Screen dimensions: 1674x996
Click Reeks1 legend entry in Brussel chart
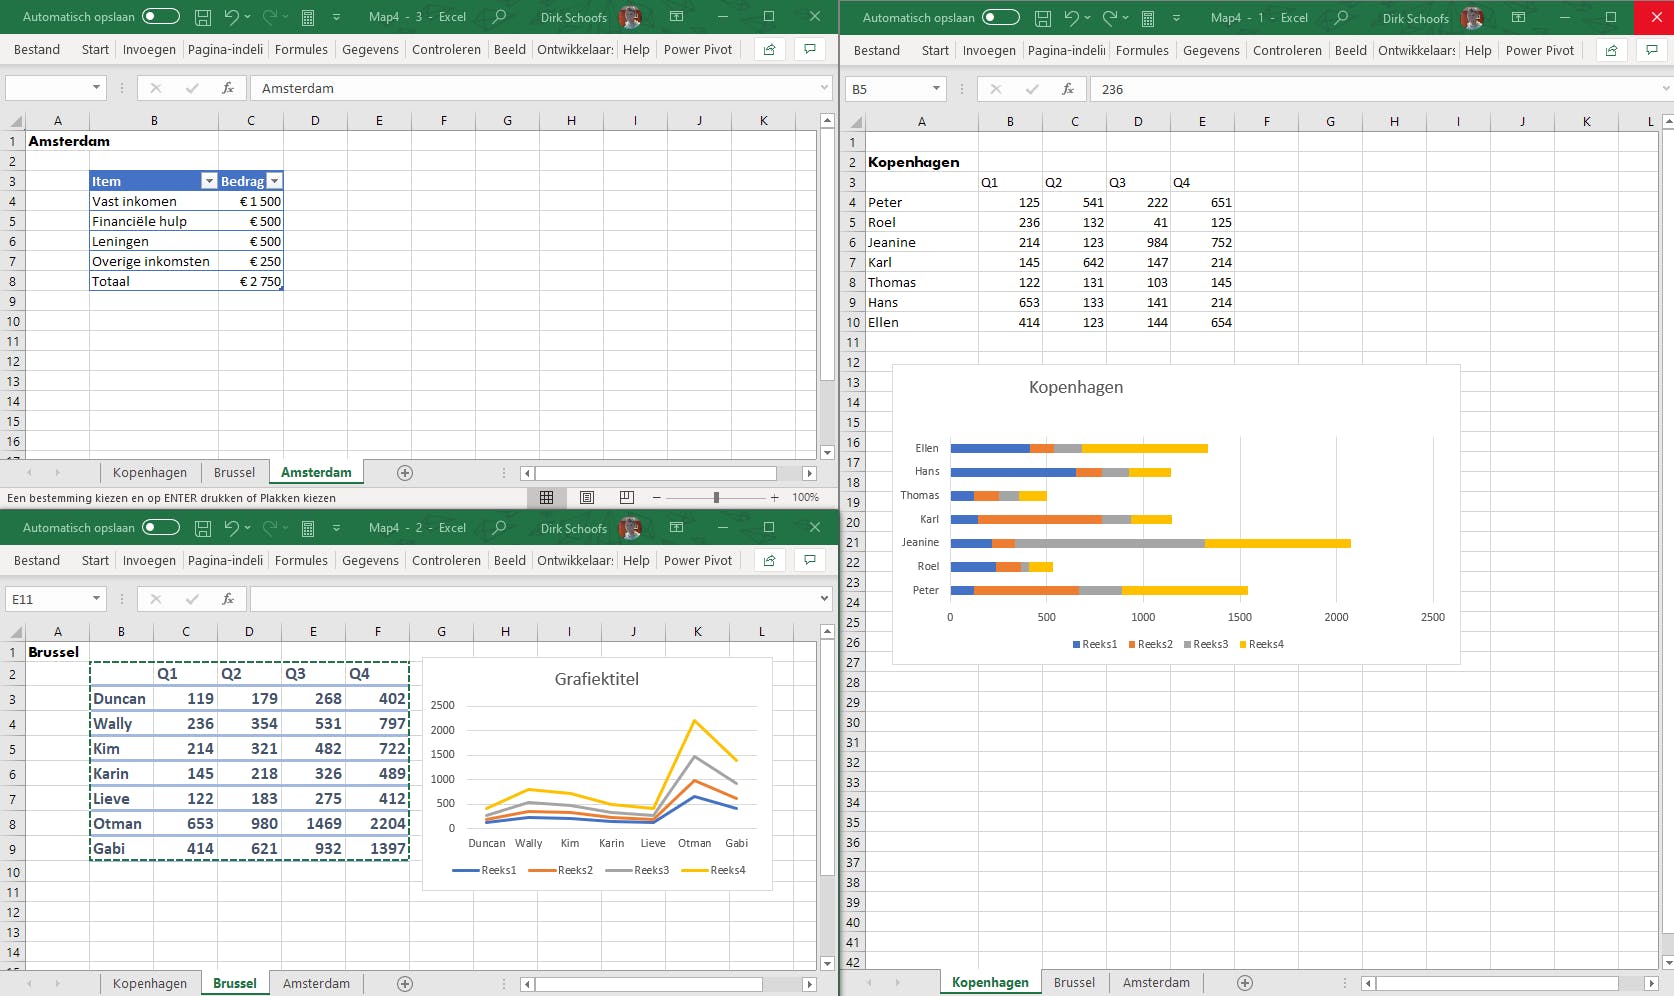click(x=485, y=870)
